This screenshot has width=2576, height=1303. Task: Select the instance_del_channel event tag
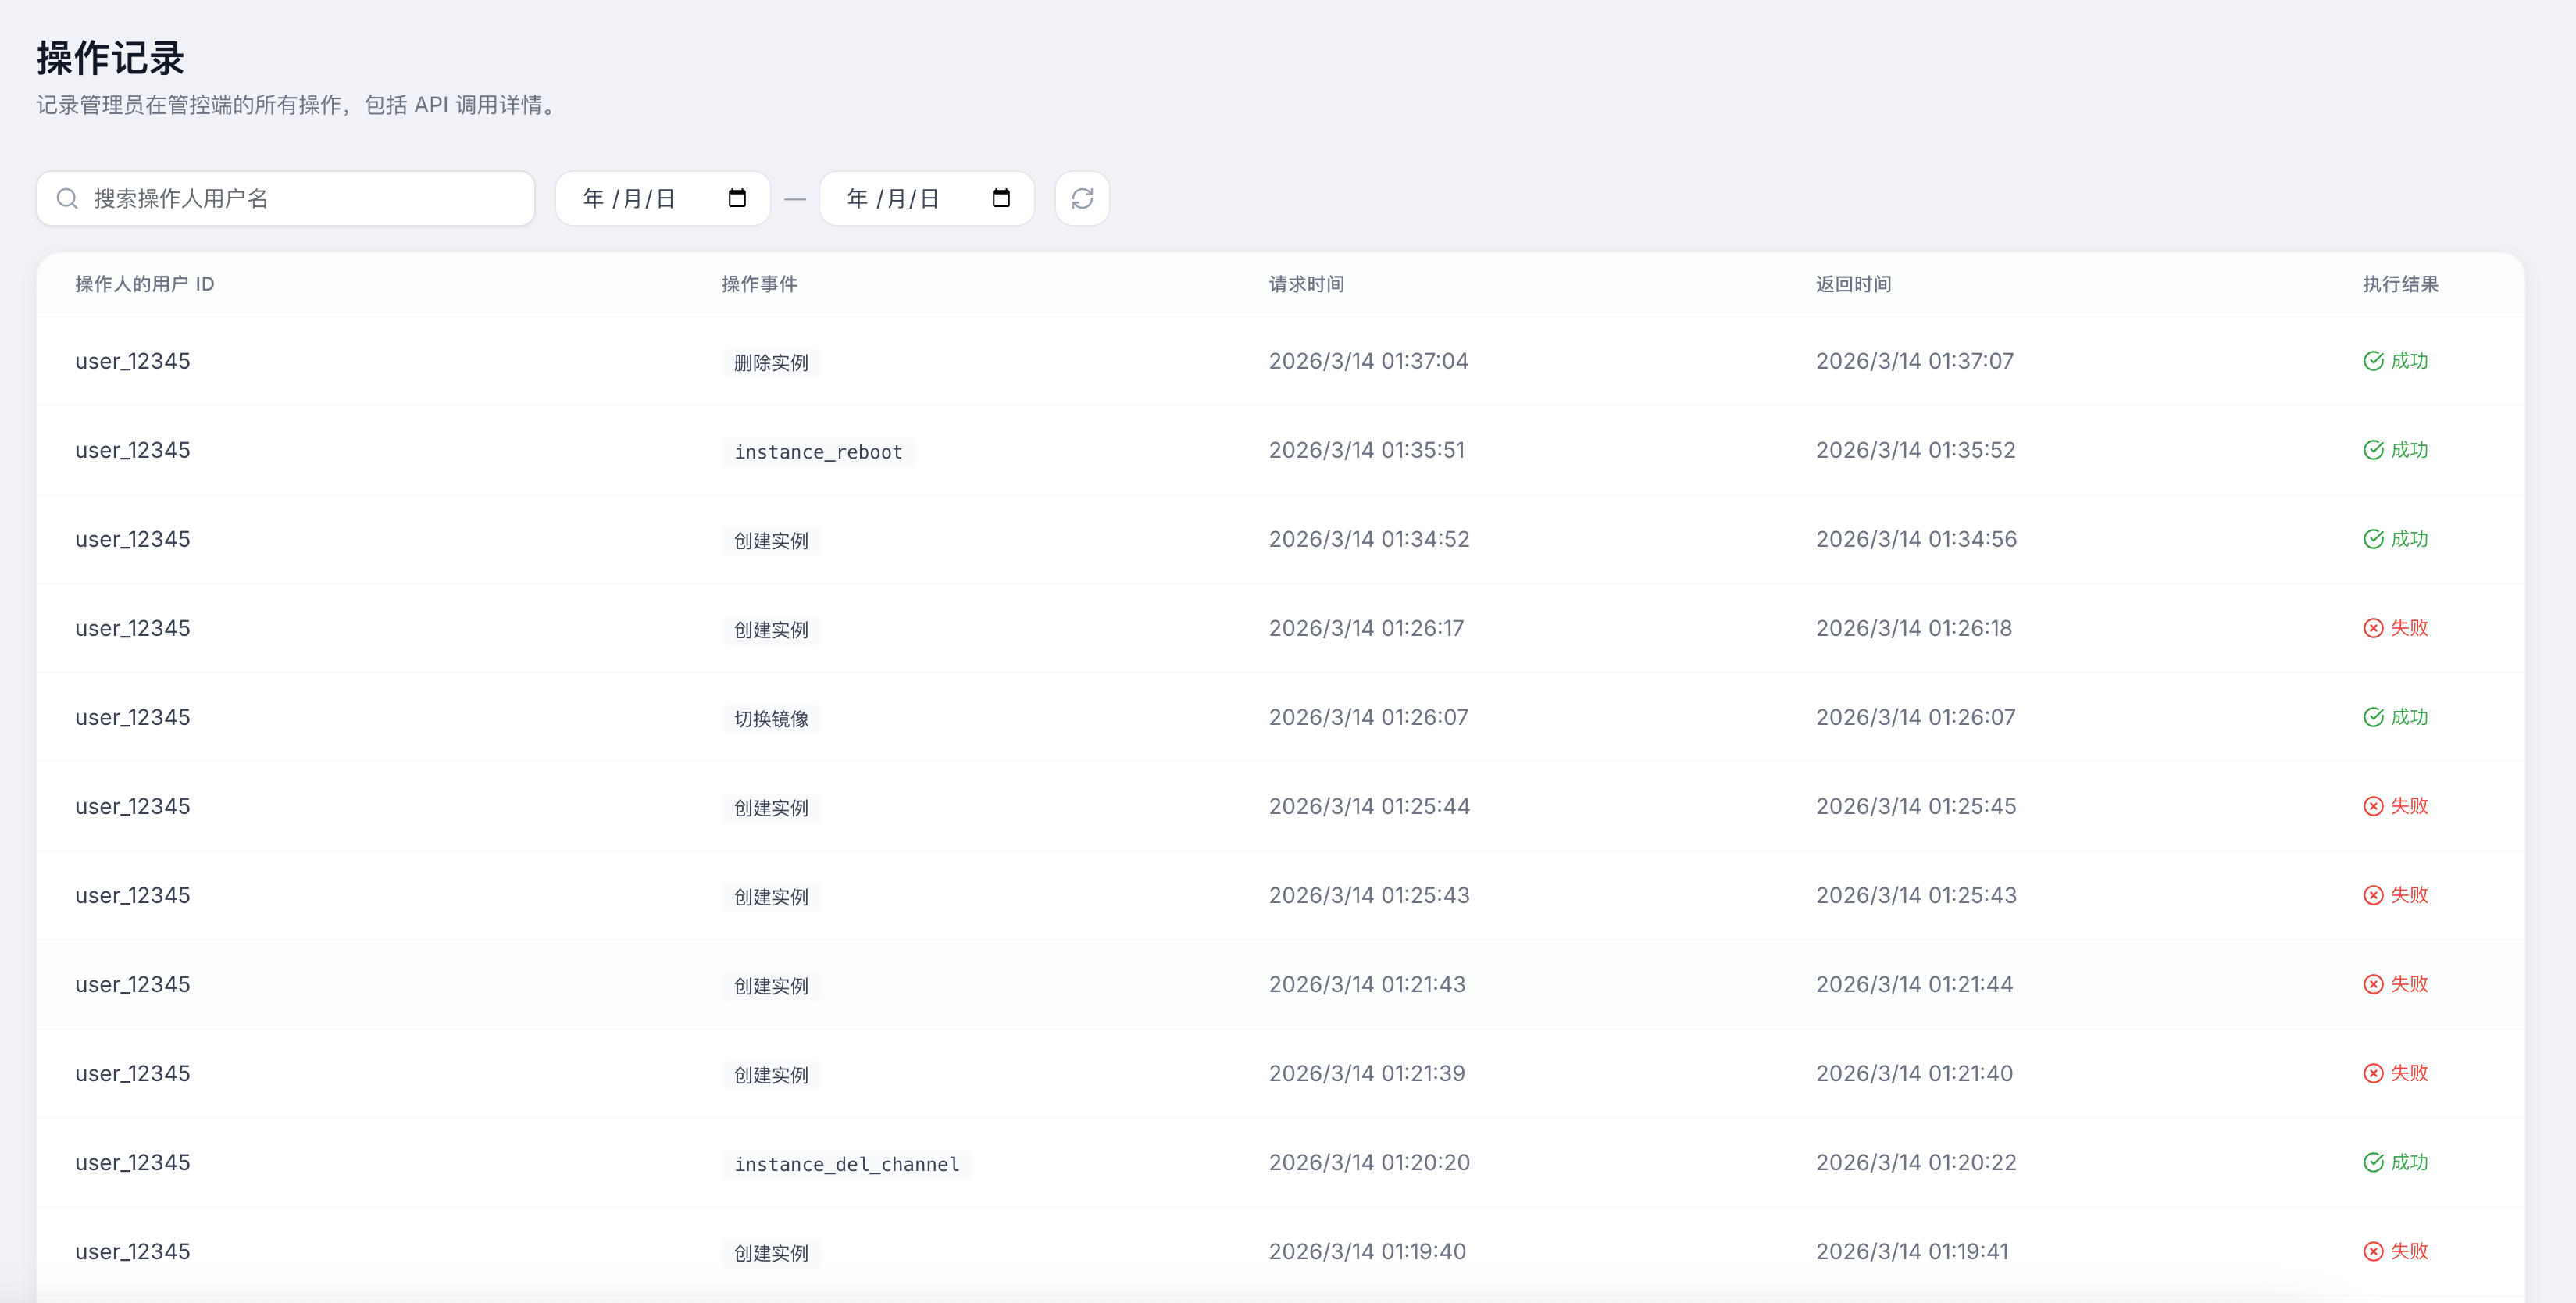846,1164
